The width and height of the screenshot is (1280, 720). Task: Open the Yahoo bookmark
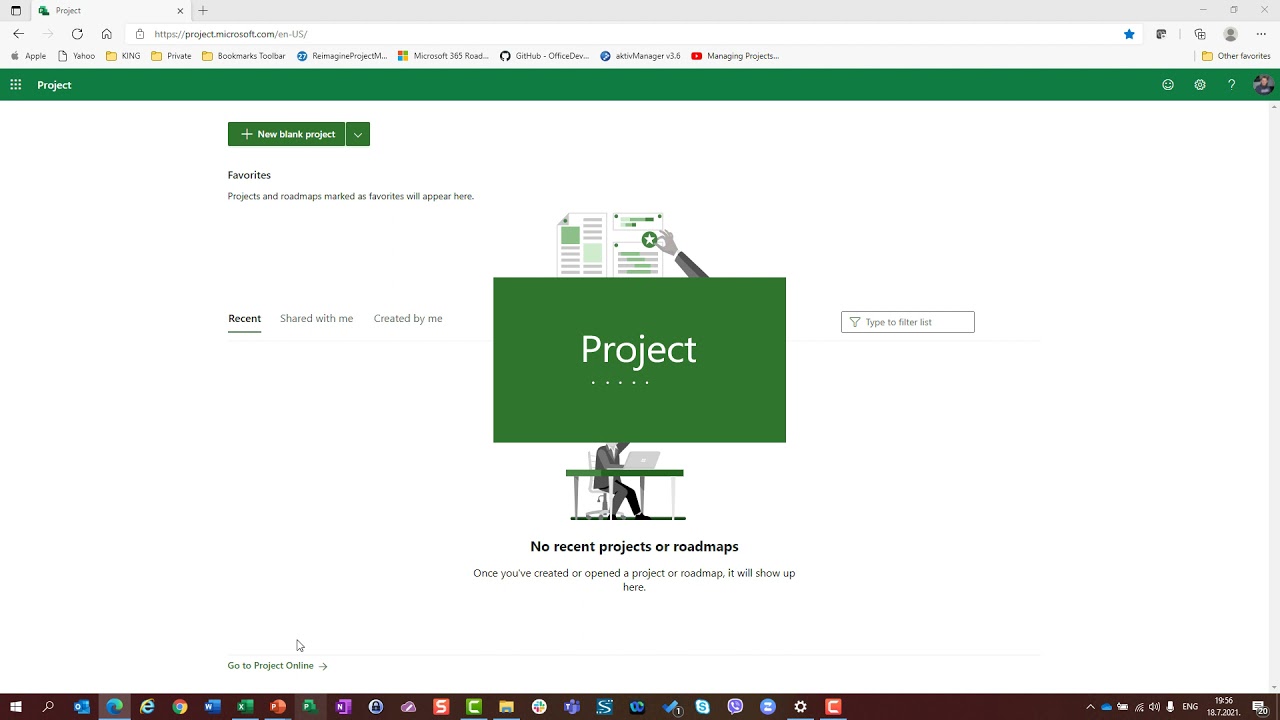point(77,56)
